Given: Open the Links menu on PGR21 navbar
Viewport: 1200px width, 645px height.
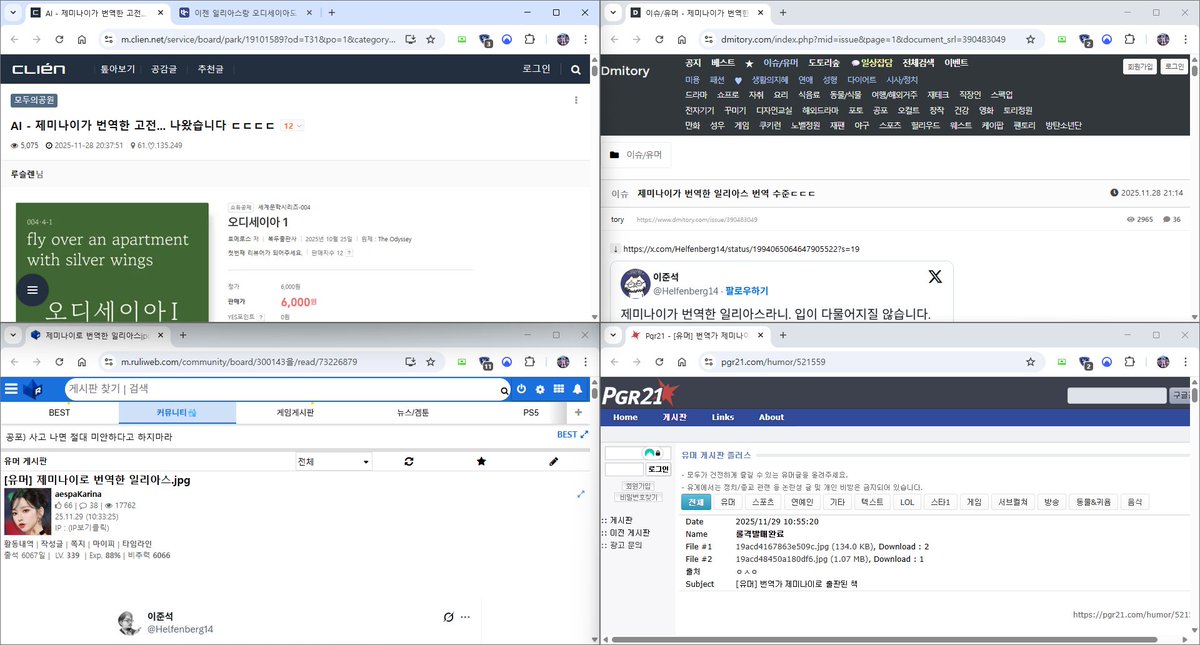Looking at the screenshot, I should click(x=722, y=417).
